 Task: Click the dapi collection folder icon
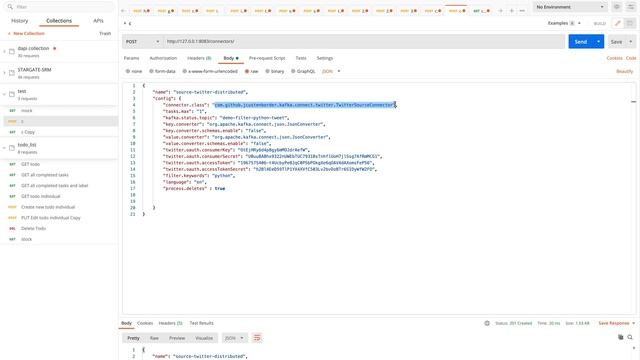pyautogui.click(x=12, y=51)
